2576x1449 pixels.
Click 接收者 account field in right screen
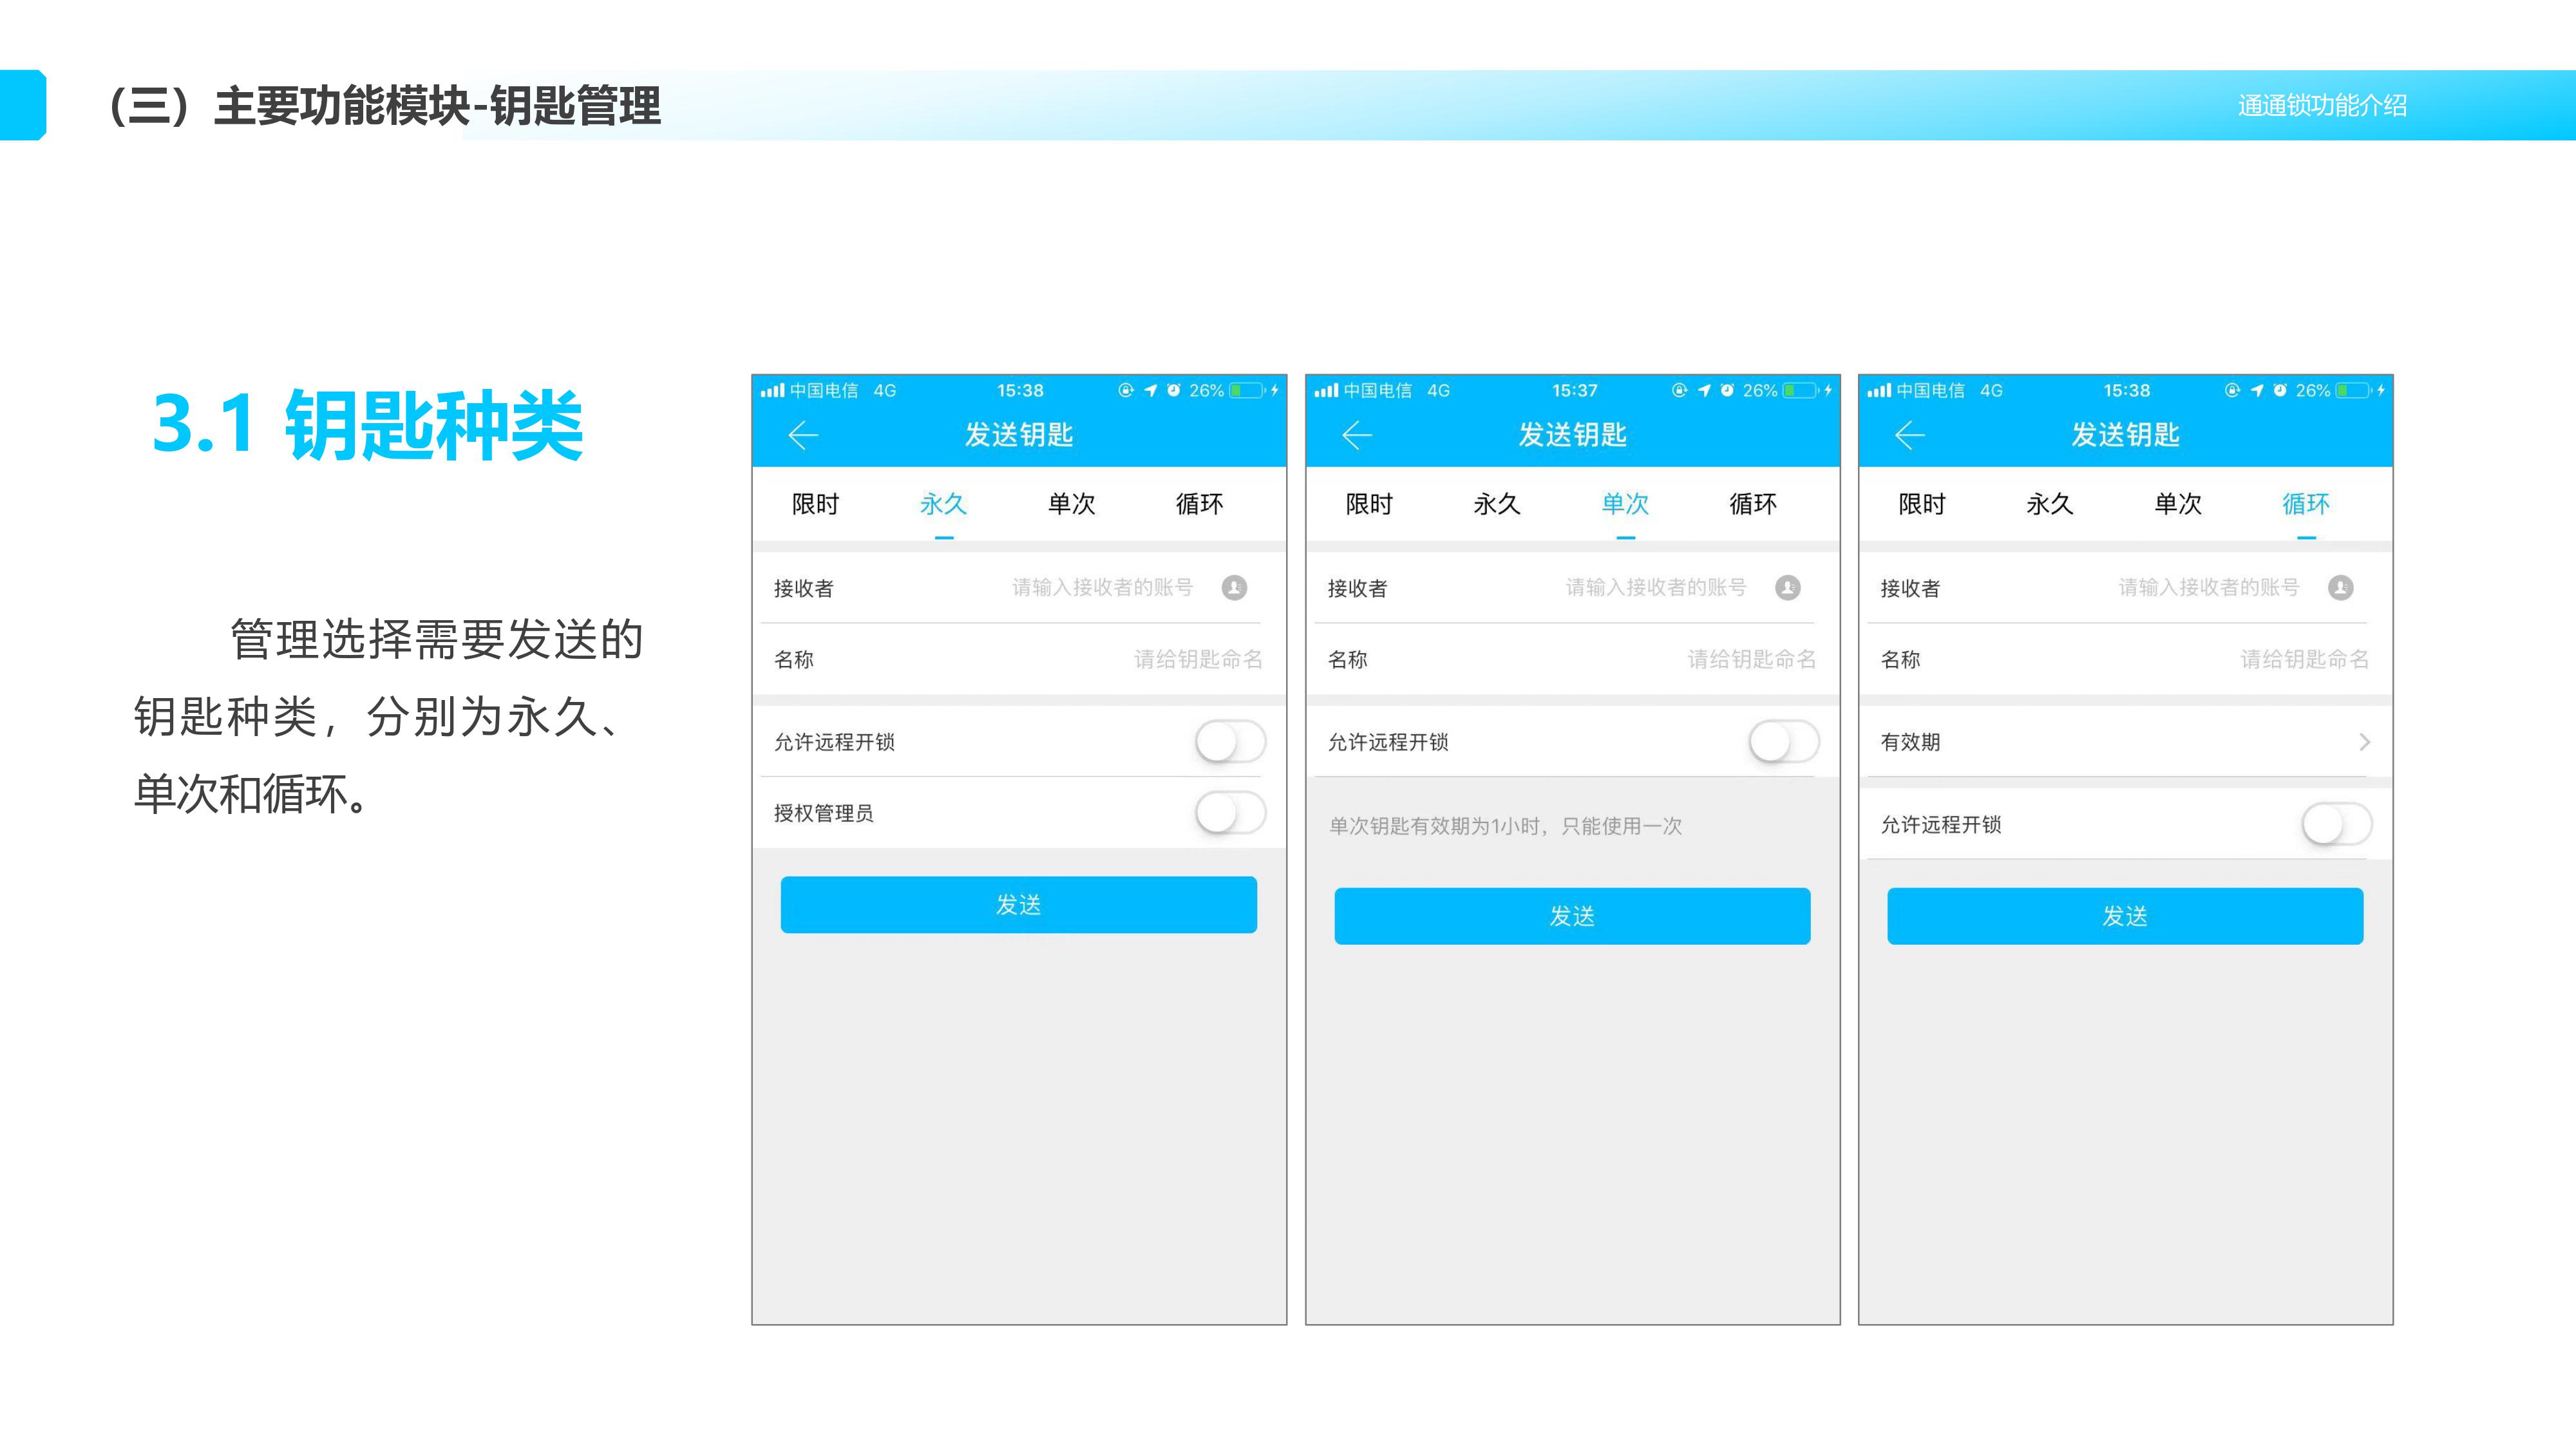[x=2208, y=587]
